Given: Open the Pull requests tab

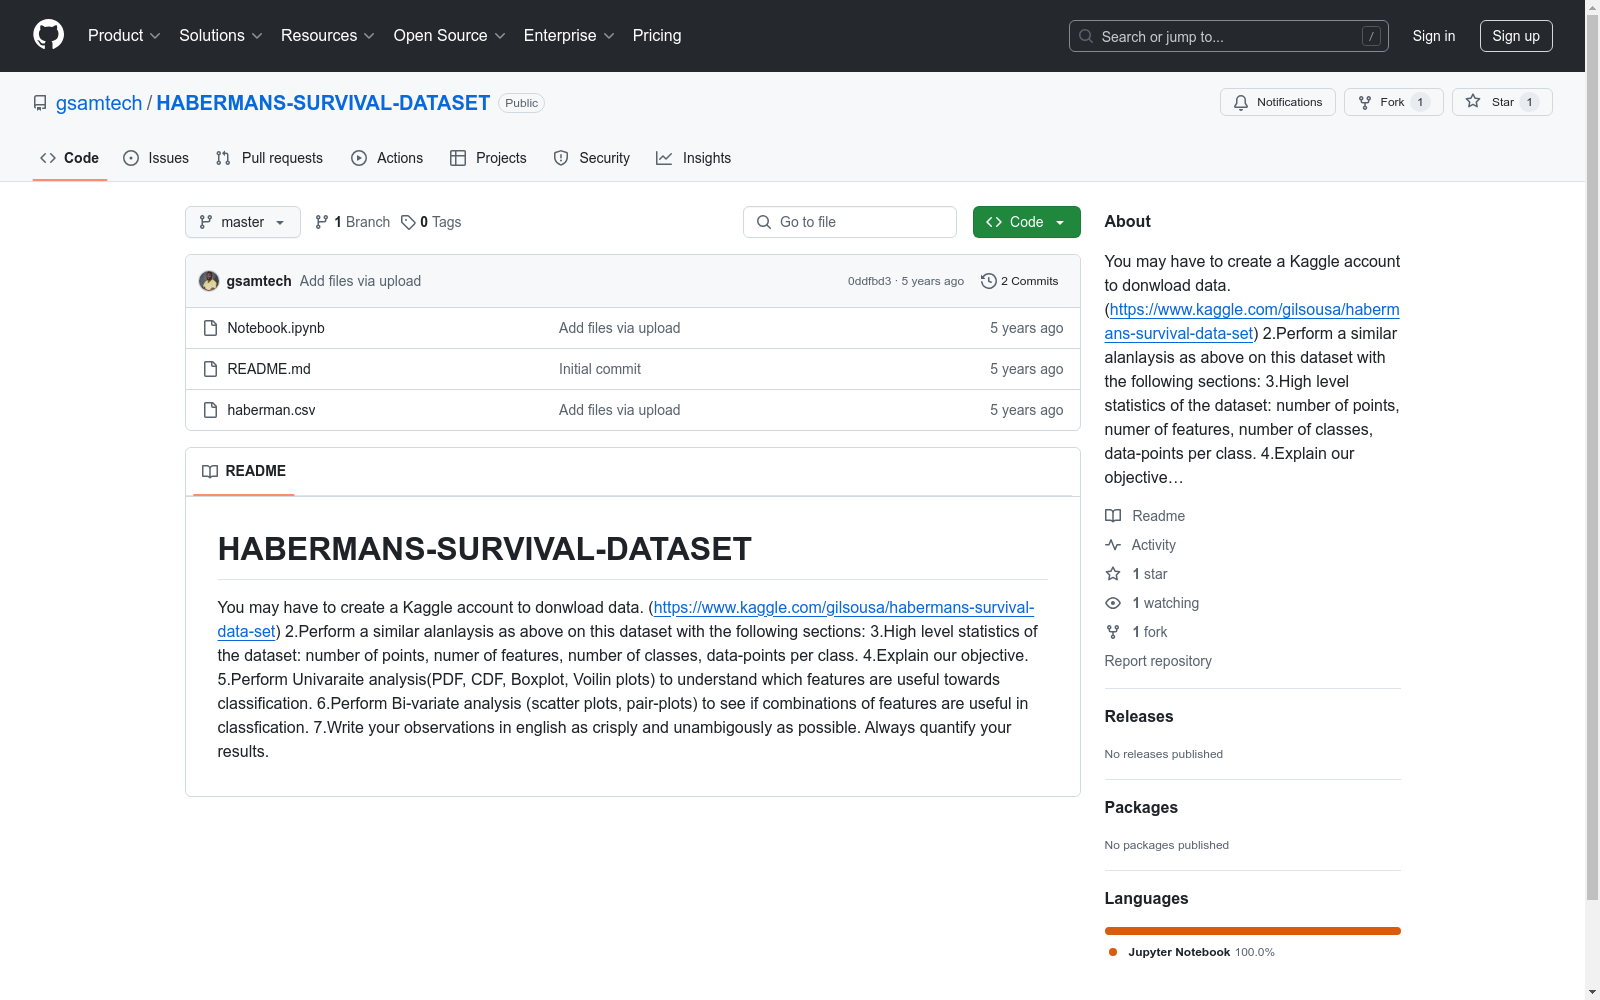Looking at the screenshot, I should tap(269, 158).
